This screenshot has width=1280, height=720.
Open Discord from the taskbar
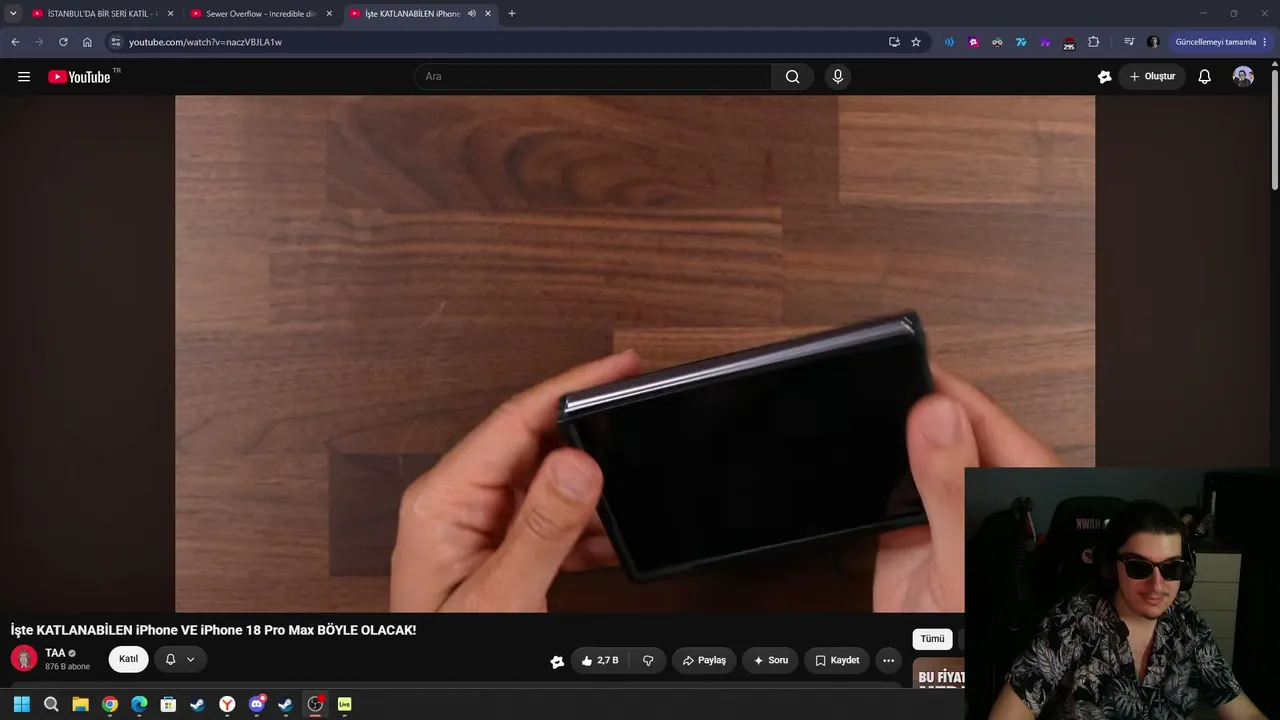pos(257,704)
